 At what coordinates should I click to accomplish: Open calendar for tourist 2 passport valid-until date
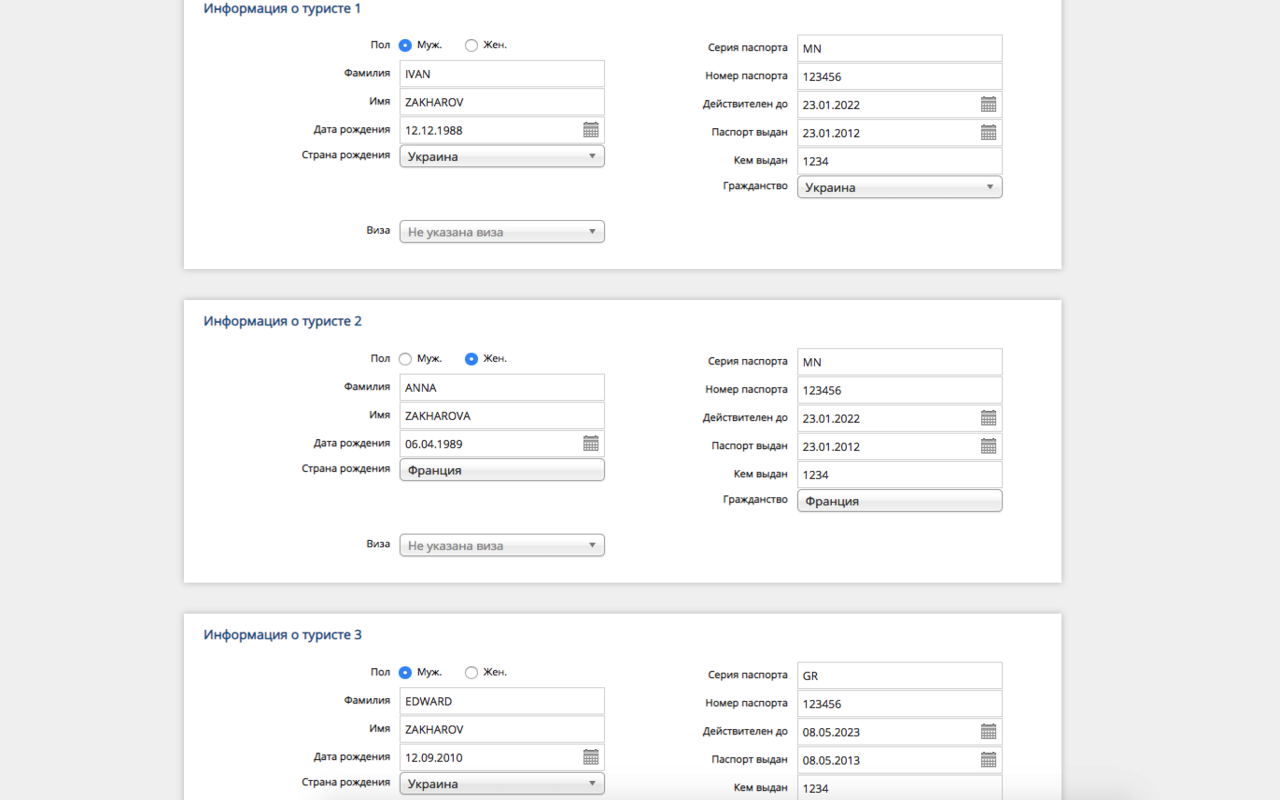pos(988,418)
